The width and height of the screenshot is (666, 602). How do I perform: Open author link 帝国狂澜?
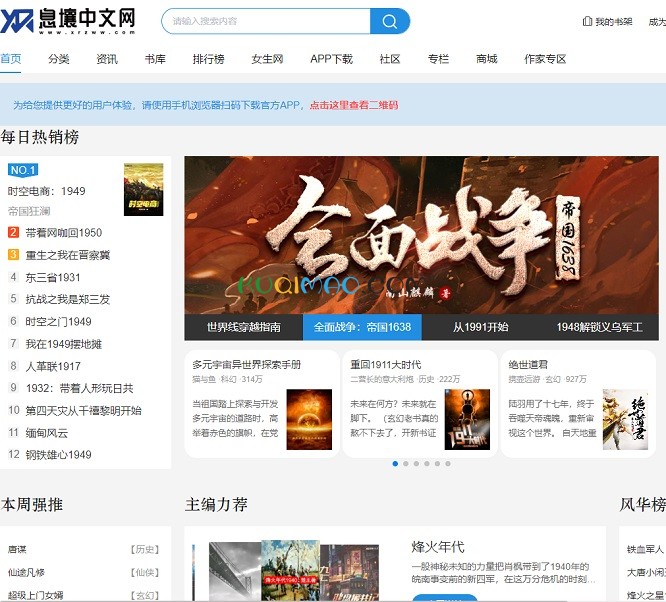[x=29, y=211]
